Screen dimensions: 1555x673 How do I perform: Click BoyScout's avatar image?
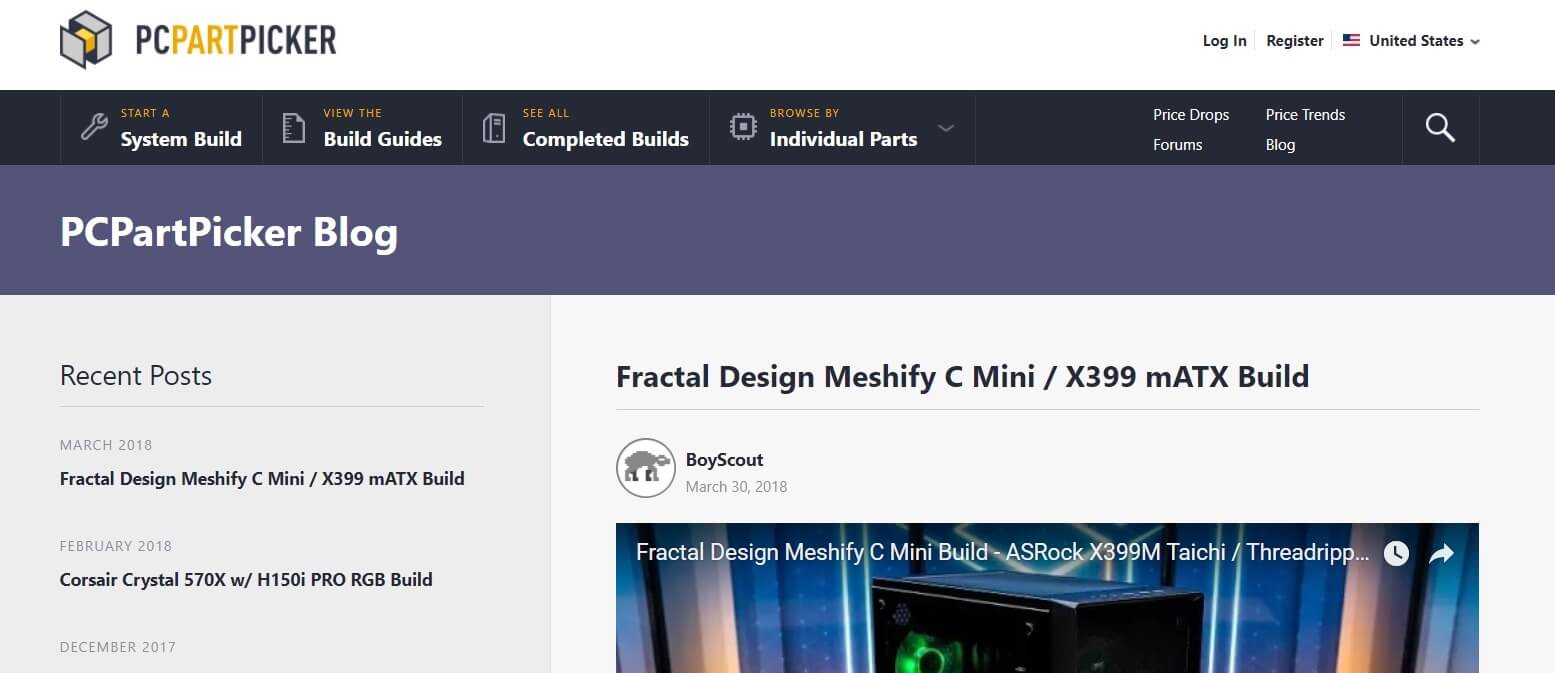point(645,467)
